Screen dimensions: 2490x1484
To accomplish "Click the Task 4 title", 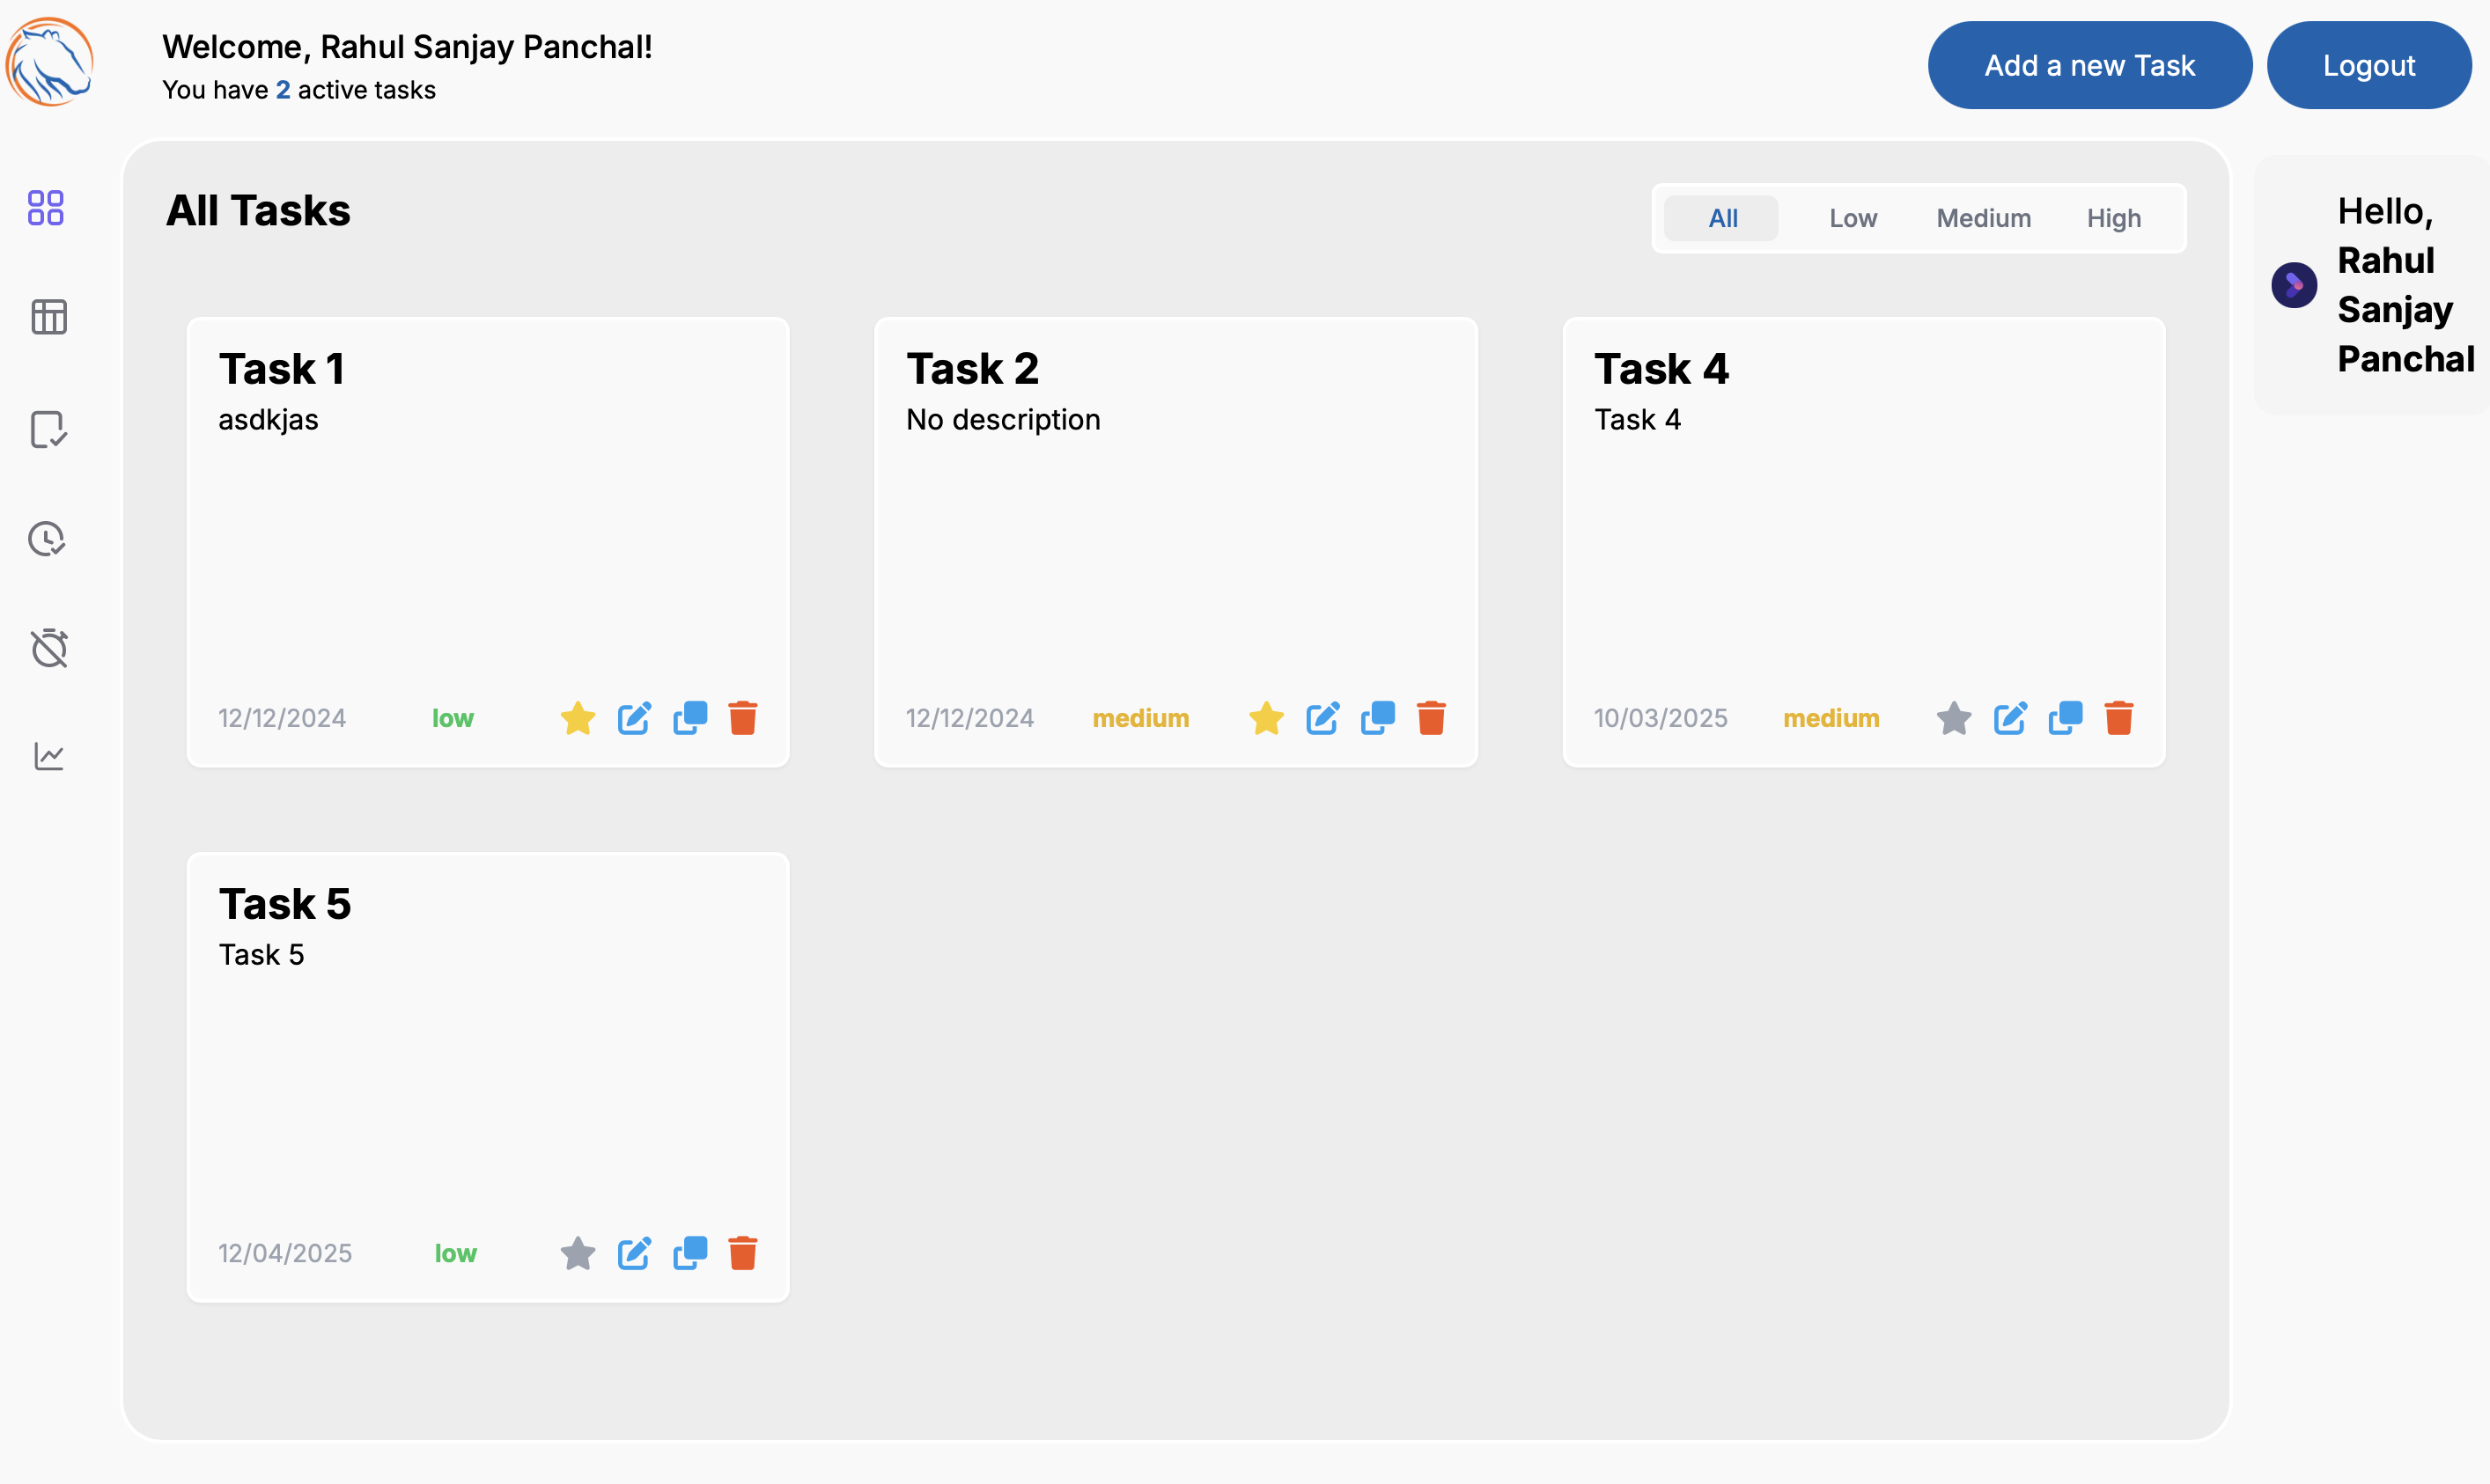I will click(1661, 369).
